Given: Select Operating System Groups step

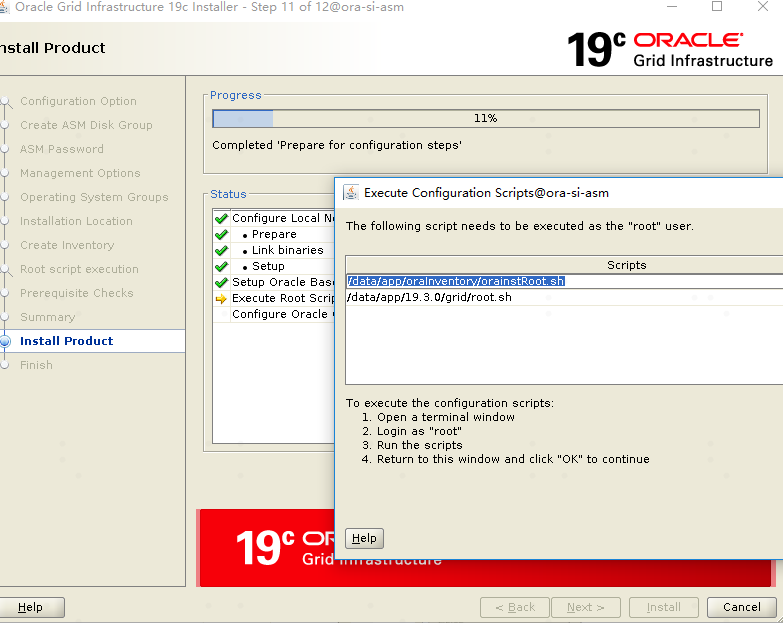Looking at the screenshot, I should 94,197.
